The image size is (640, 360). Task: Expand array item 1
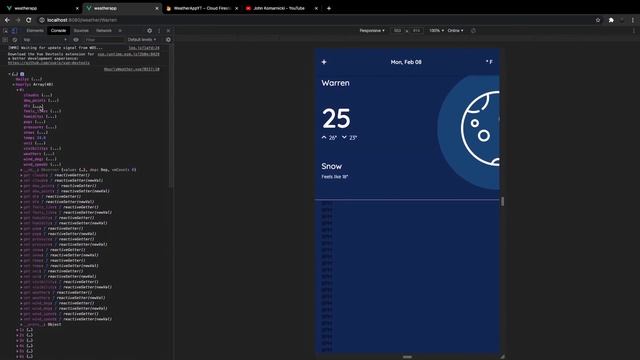[17, 330]
